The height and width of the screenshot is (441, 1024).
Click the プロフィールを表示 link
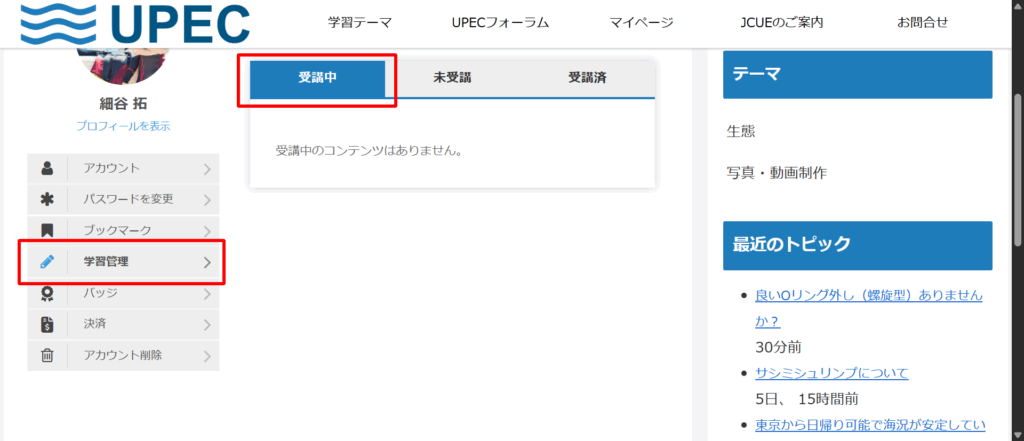(123, 126)
